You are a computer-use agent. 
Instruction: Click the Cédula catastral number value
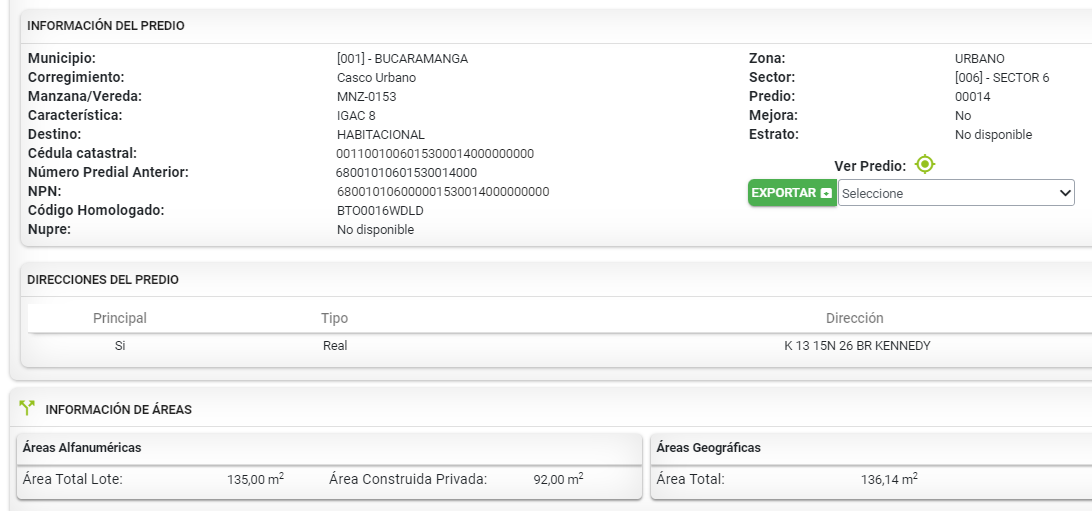(435, 154)
